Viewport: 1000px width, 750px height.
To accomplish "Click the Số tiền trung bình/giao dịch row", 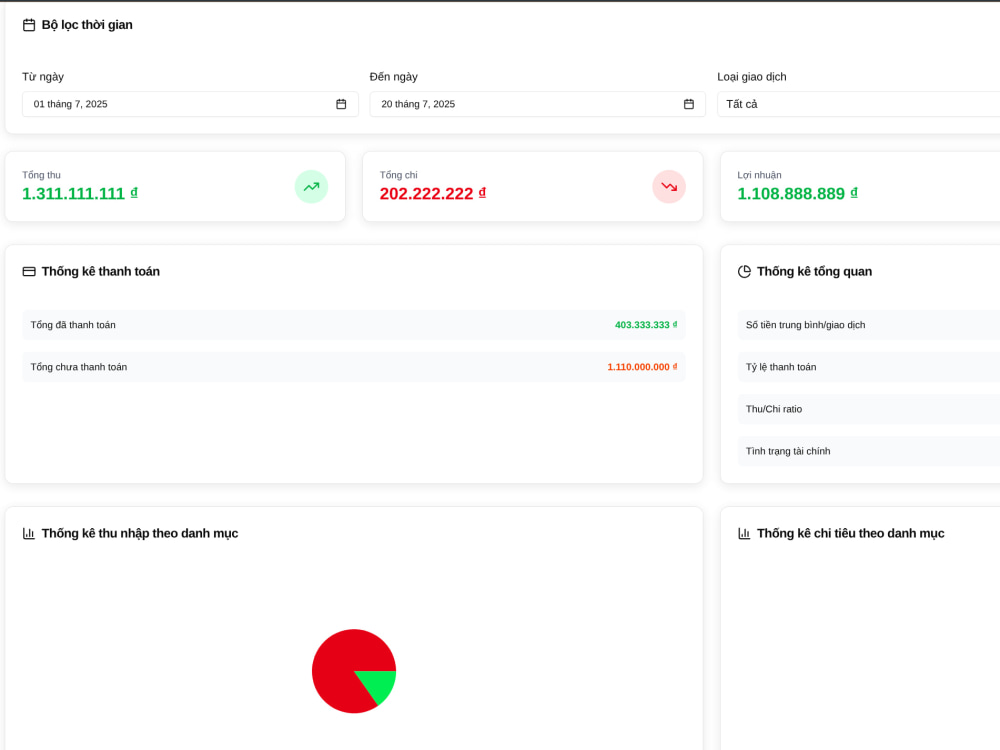I will [x=869, y=325].
